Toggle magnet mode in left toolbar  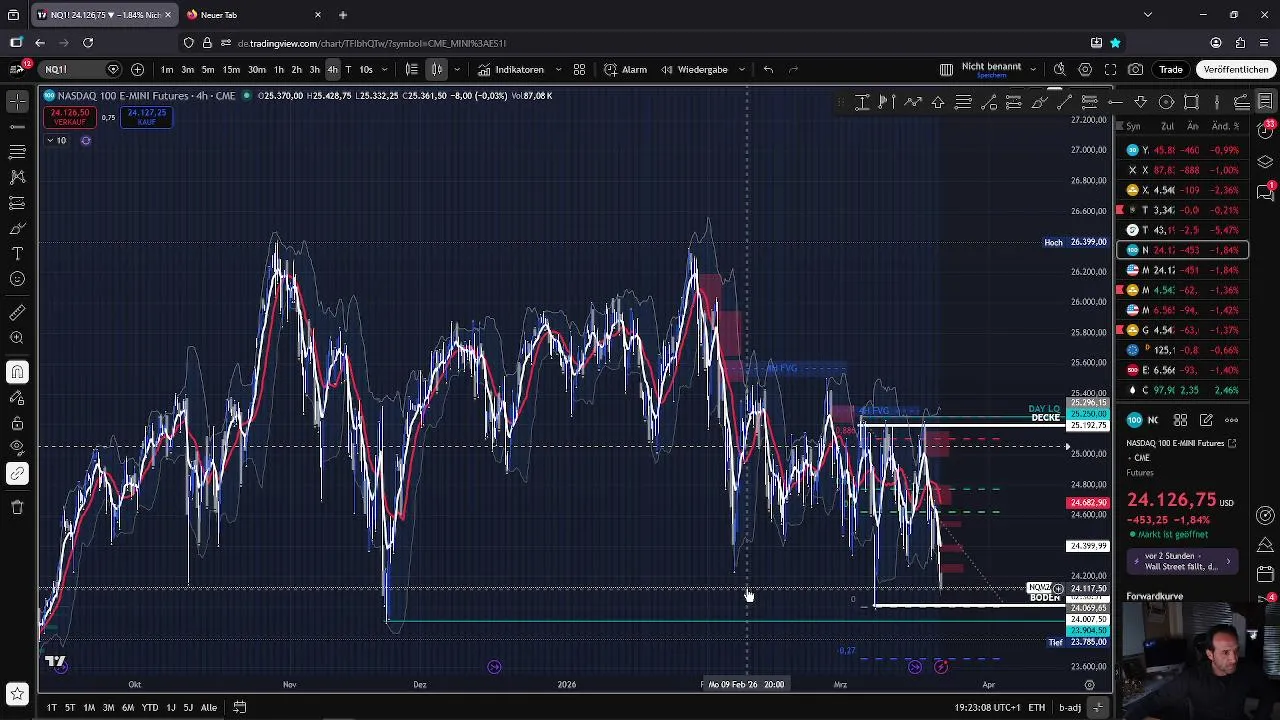click(x=17, y=372)
